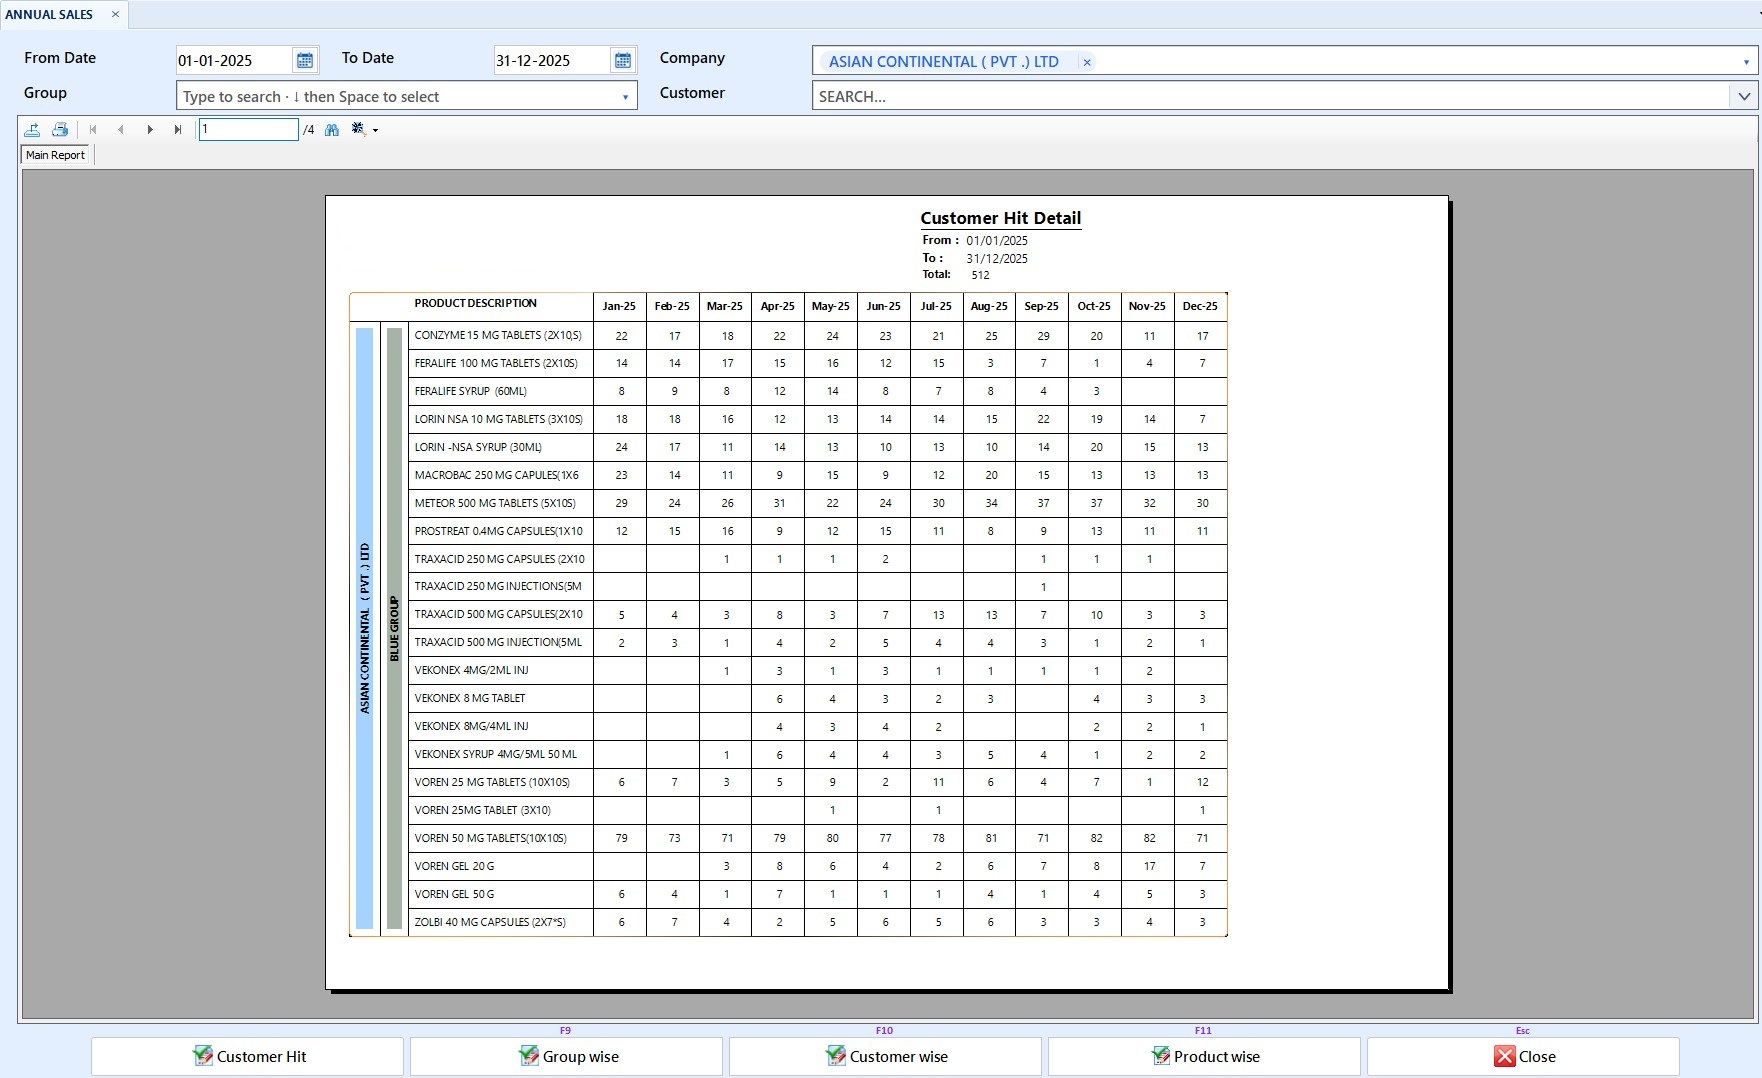Select the PROSTREAT 0.4MG CAPSULES row label
This screenshot has width=1762, height=1078.
(498, 531)
